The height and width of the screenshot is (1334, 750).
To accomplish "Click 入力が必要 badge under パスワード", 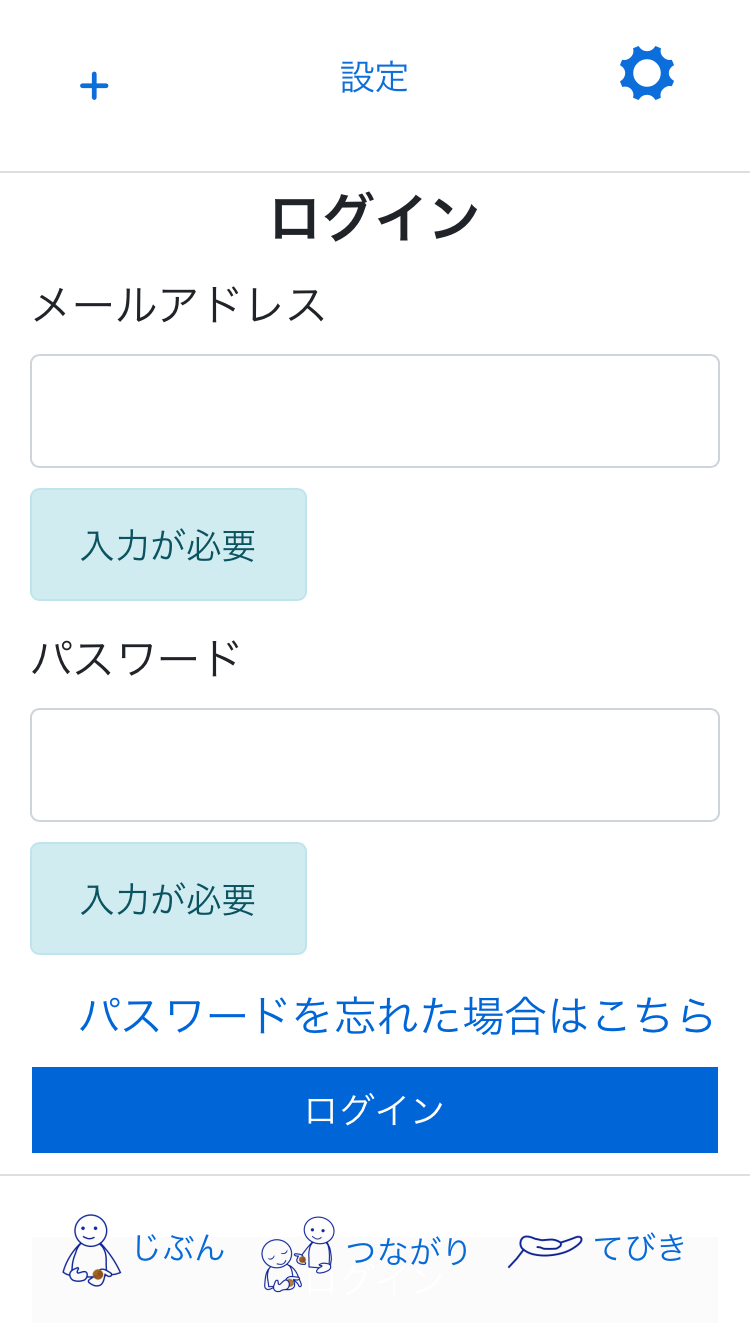I will coord(168,899).
